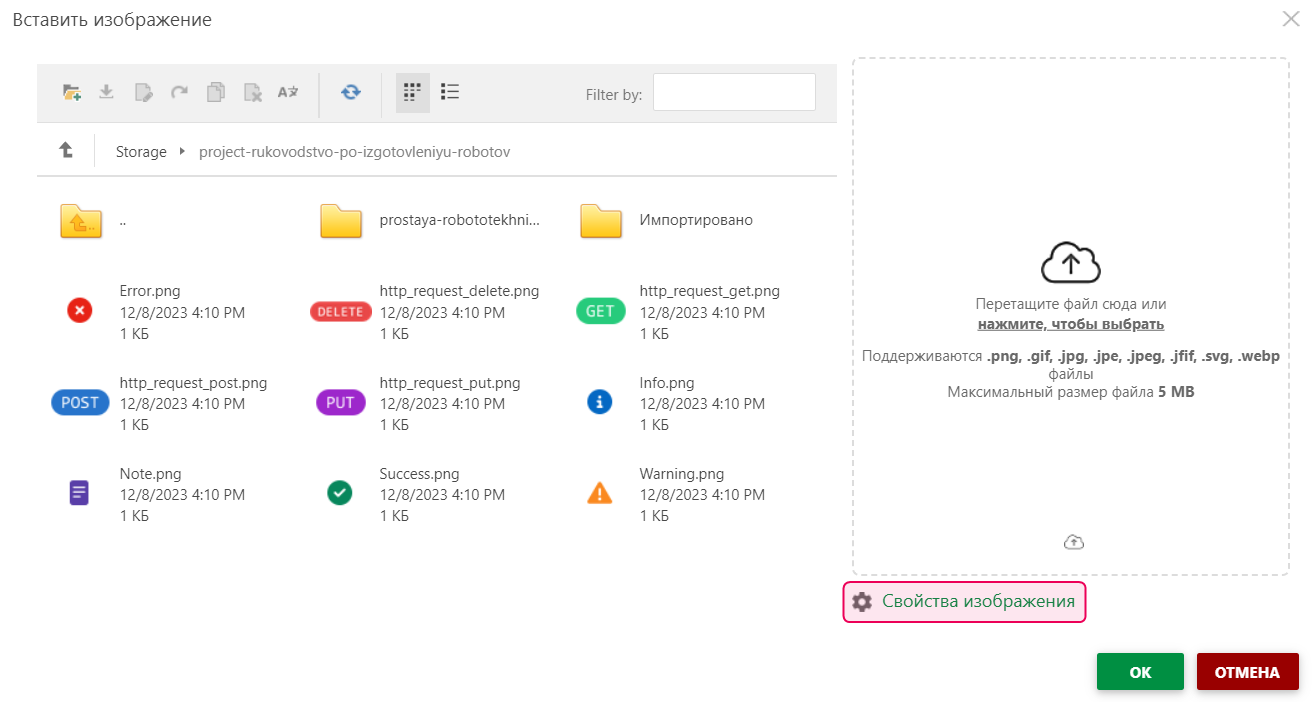Click the Filter by text field

[734, 92]
